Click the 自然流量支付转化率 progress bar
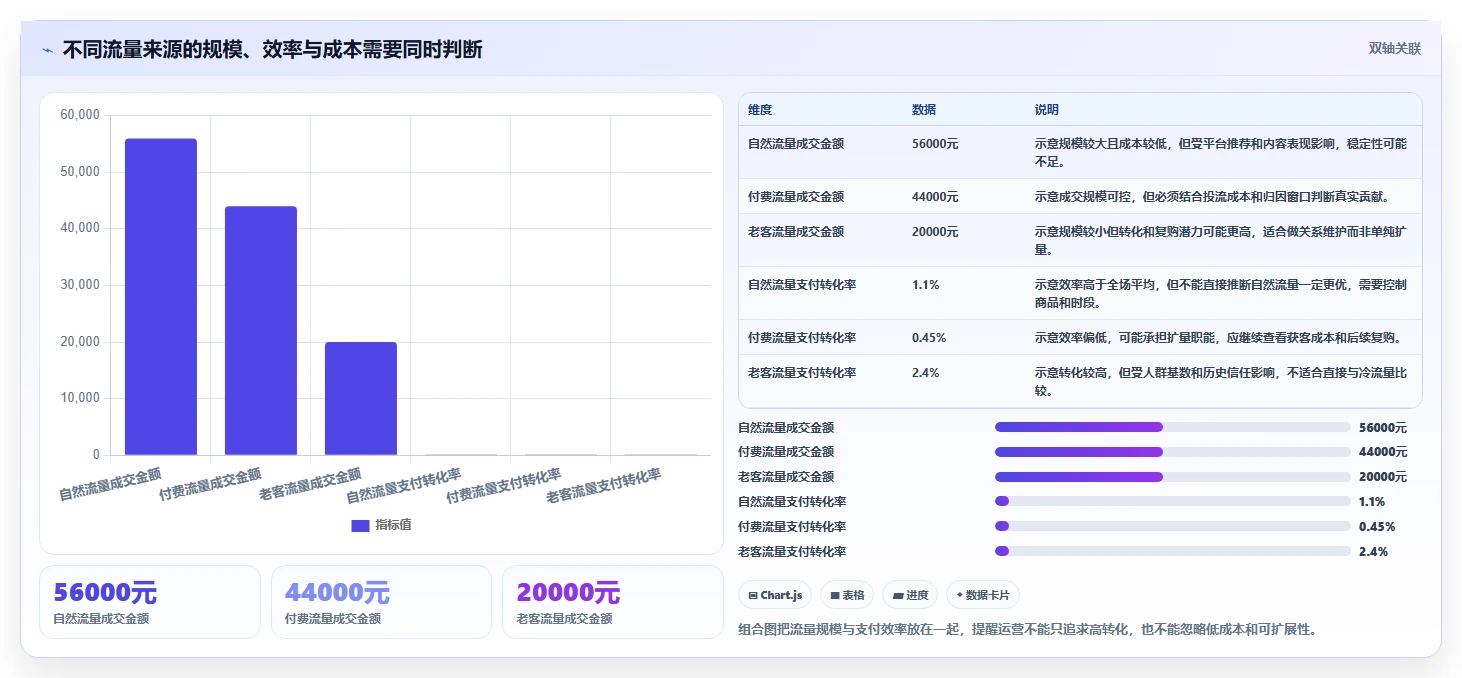The height and width of the screenshot is (678, 1462). (x=1172, y=501)
